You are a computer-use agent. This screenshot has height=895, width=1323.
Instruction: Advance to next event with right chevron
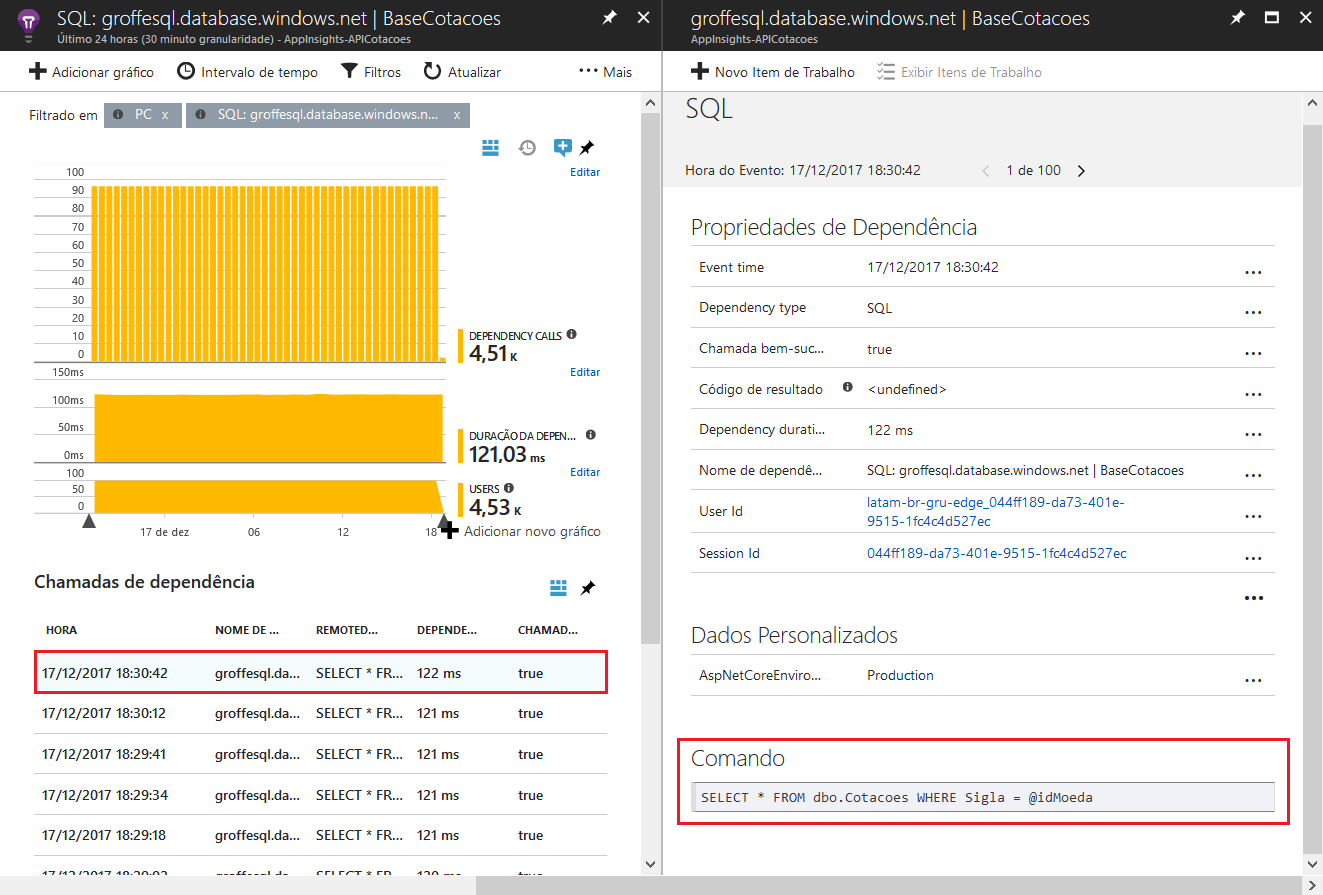pyautogui.click(x=1081, y=170)
